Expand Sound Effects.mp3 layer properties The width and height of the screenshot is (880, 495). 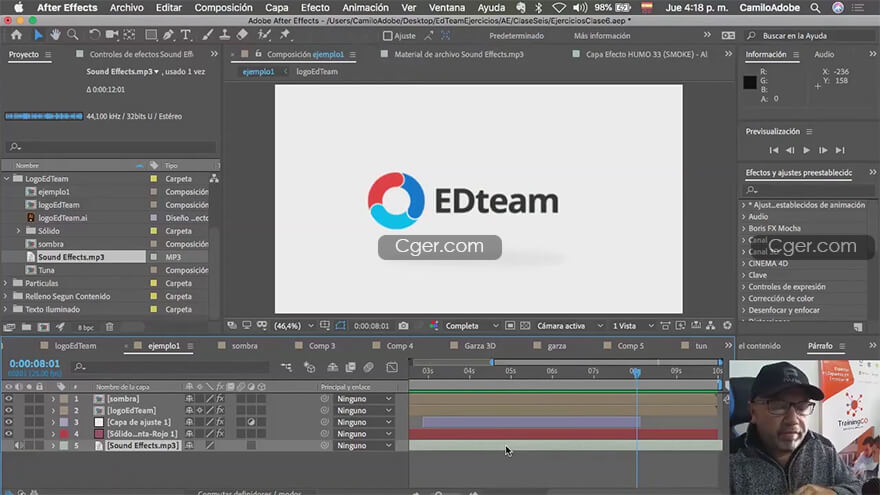click(53, 446)
